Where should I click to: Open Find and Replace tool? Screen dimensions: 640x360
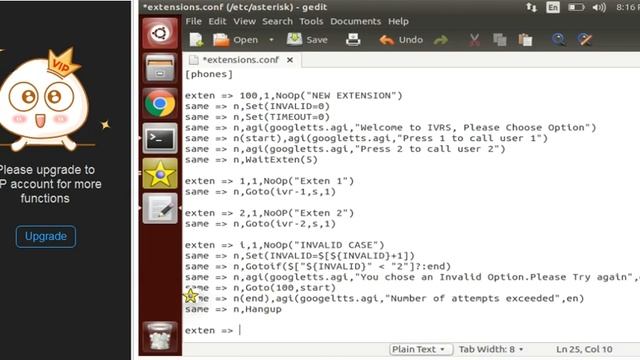pos(584,40)
